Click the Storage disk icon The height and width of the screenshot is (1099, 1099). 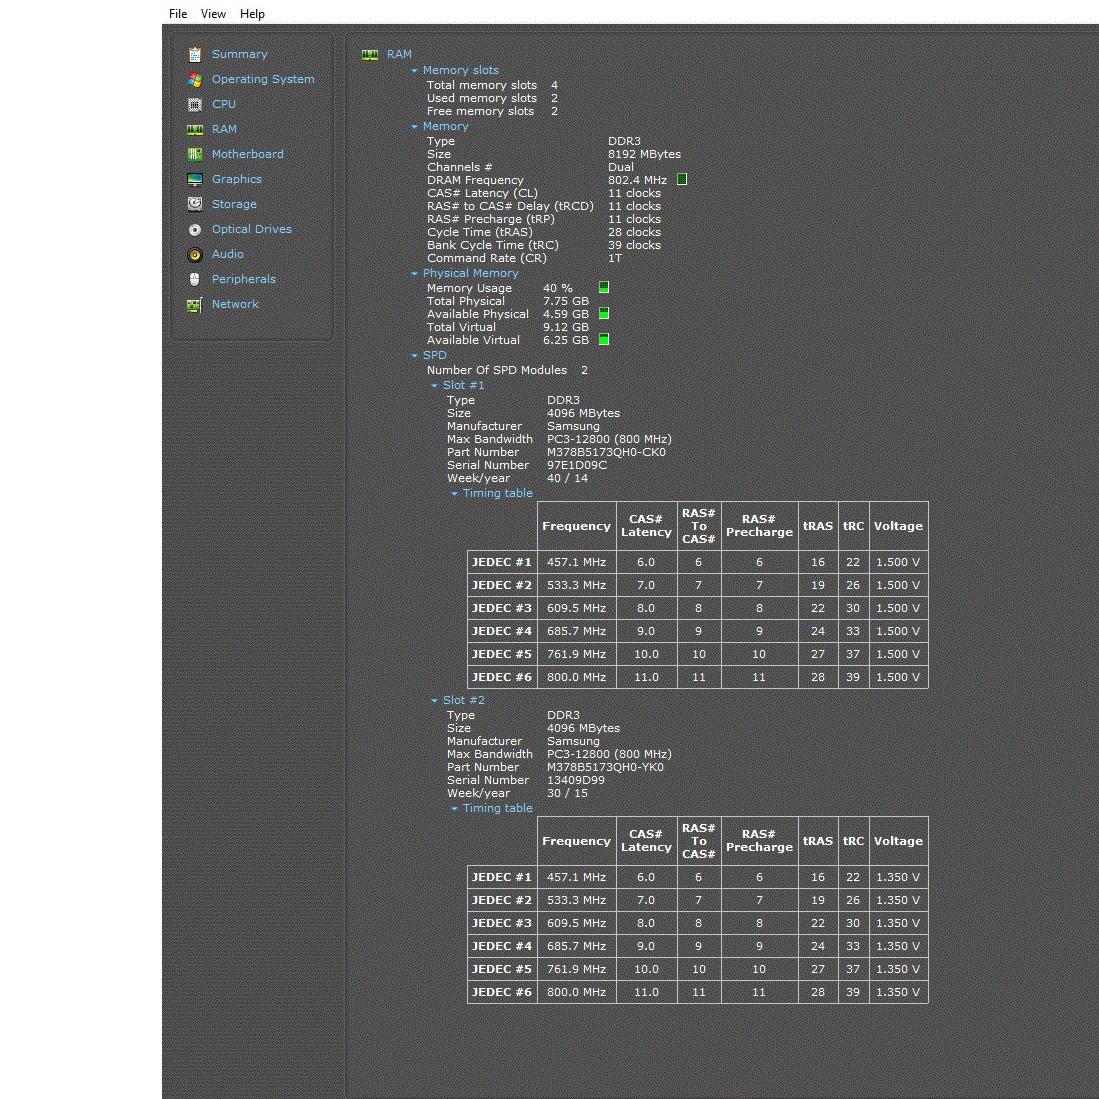(195, 204)
